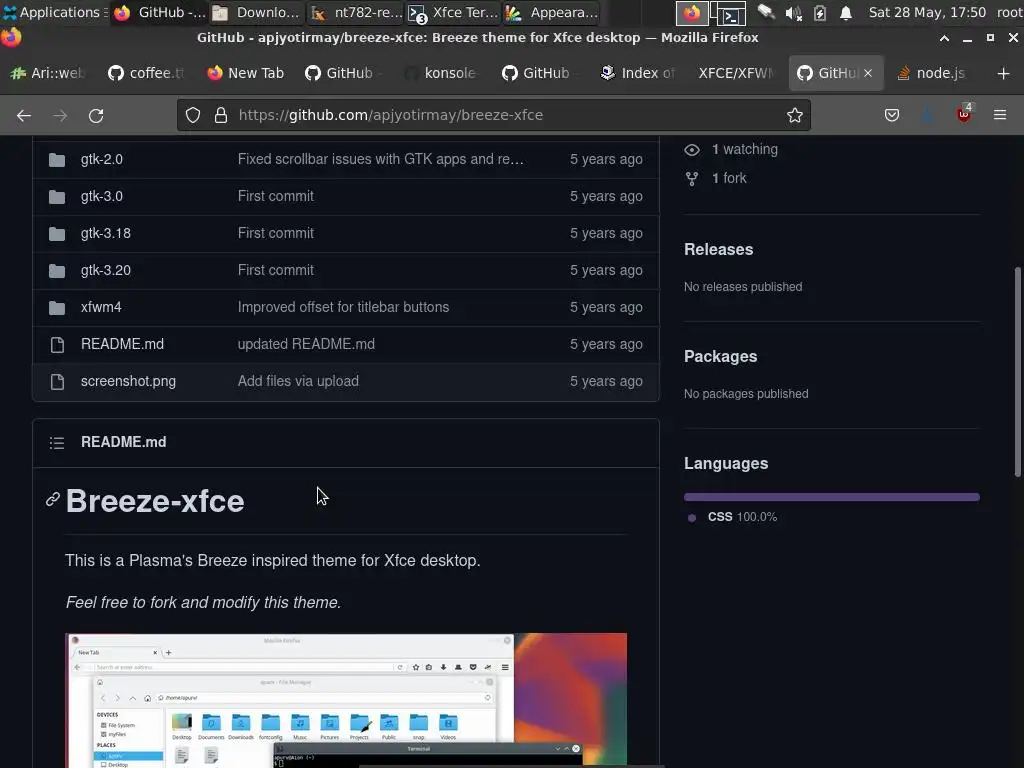
Task: Open a new browser tab
Action: pos(1003,73)
